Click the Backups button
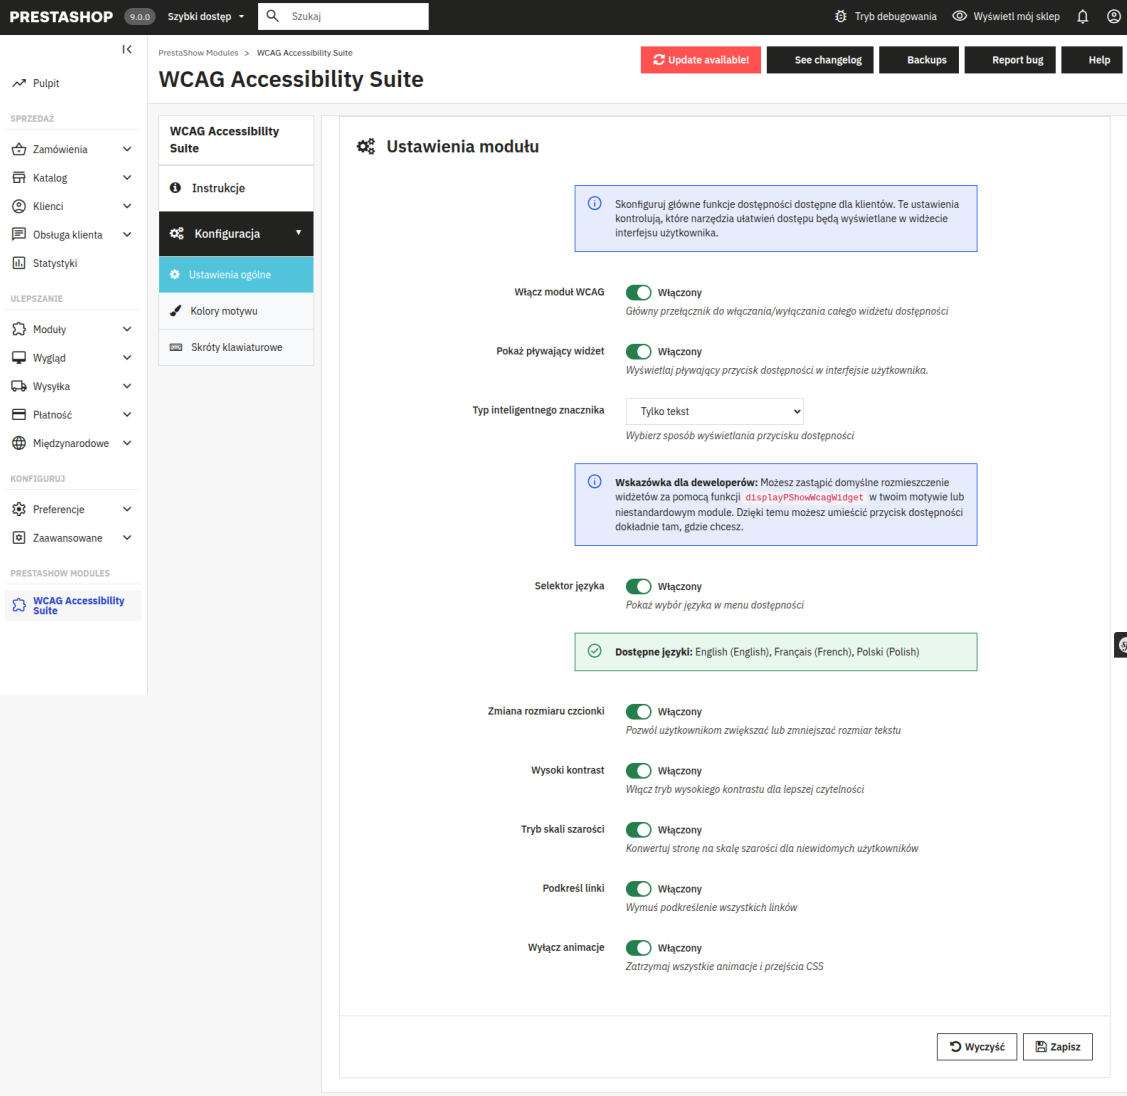This screenshot has height=1096, width=1127. [x=919, y=60]
